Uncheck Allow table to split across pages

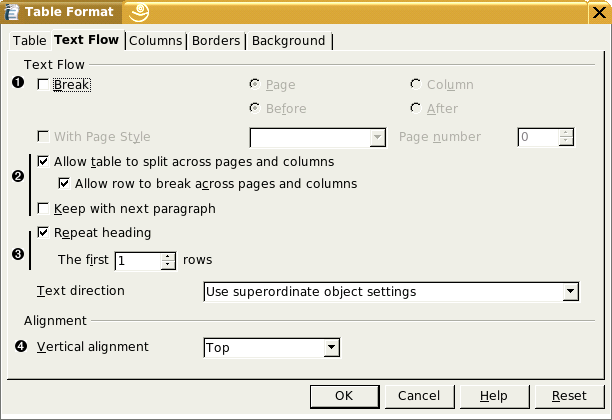(43, 161)
